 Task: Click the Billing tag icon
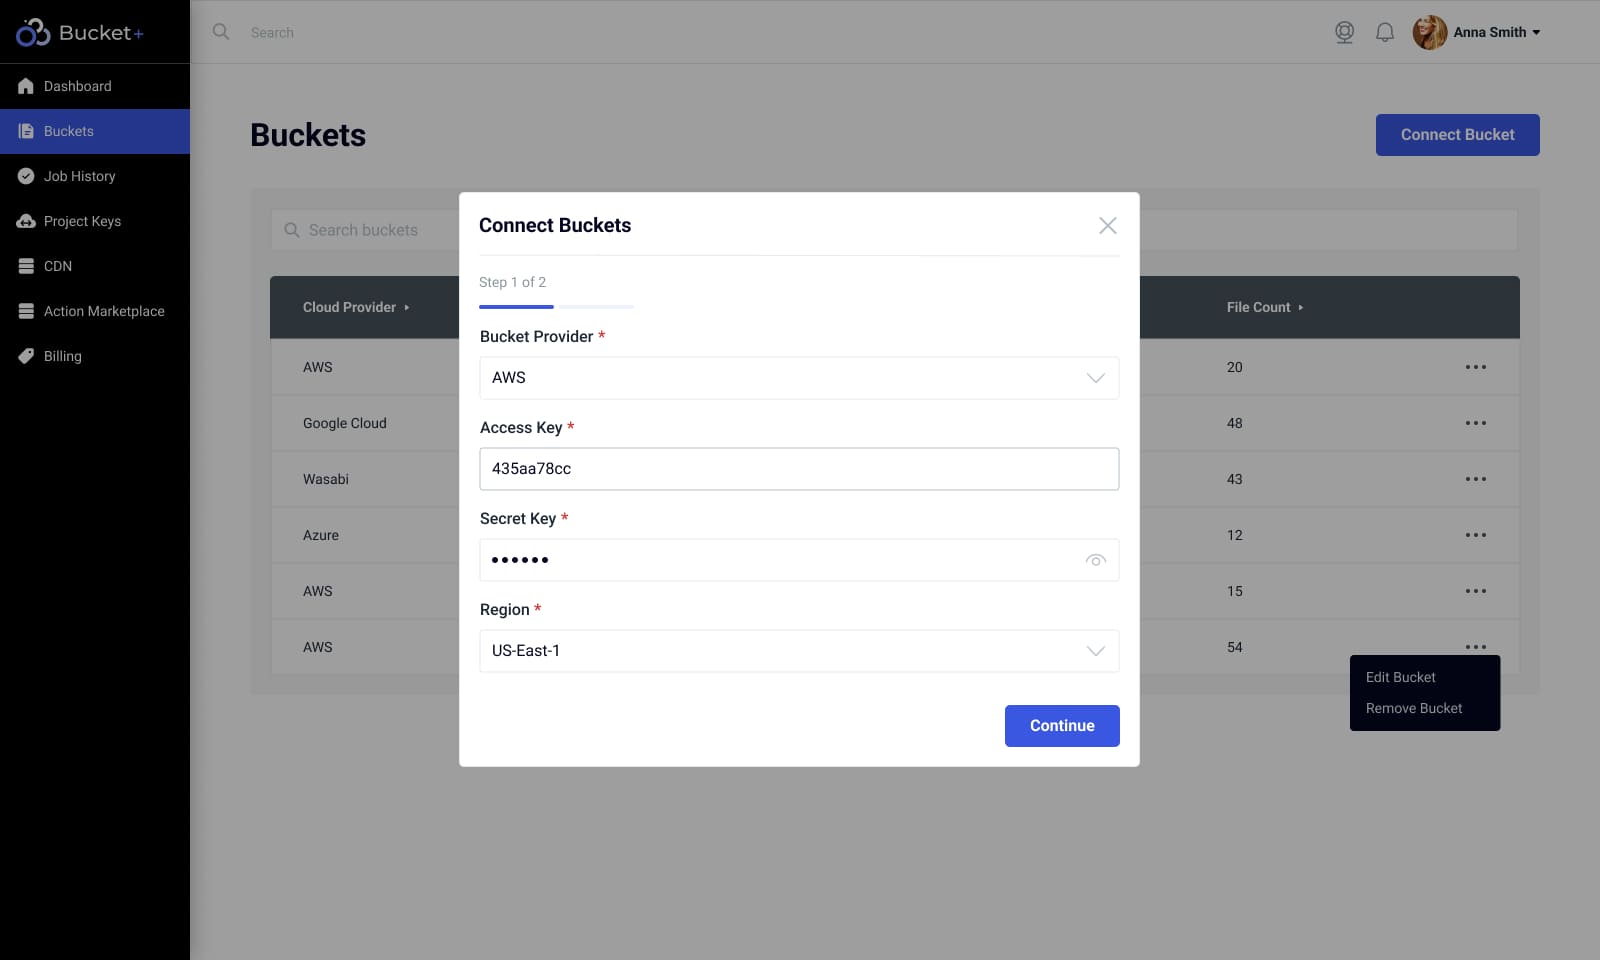[26, 356]
